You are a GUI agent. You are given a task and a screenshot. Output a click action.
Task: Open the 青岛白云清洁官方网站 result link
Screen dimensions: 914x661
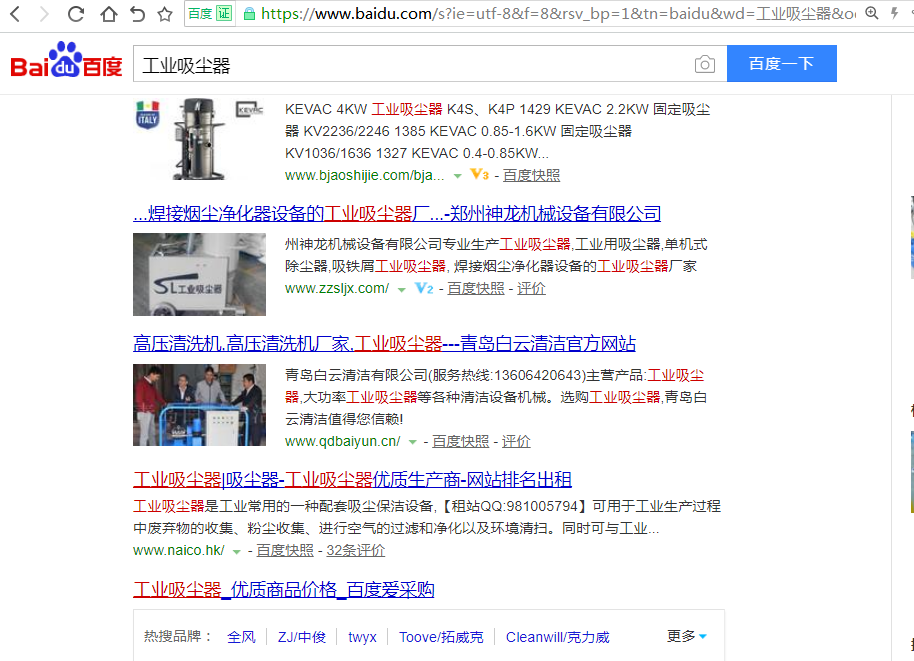(385, 343)
